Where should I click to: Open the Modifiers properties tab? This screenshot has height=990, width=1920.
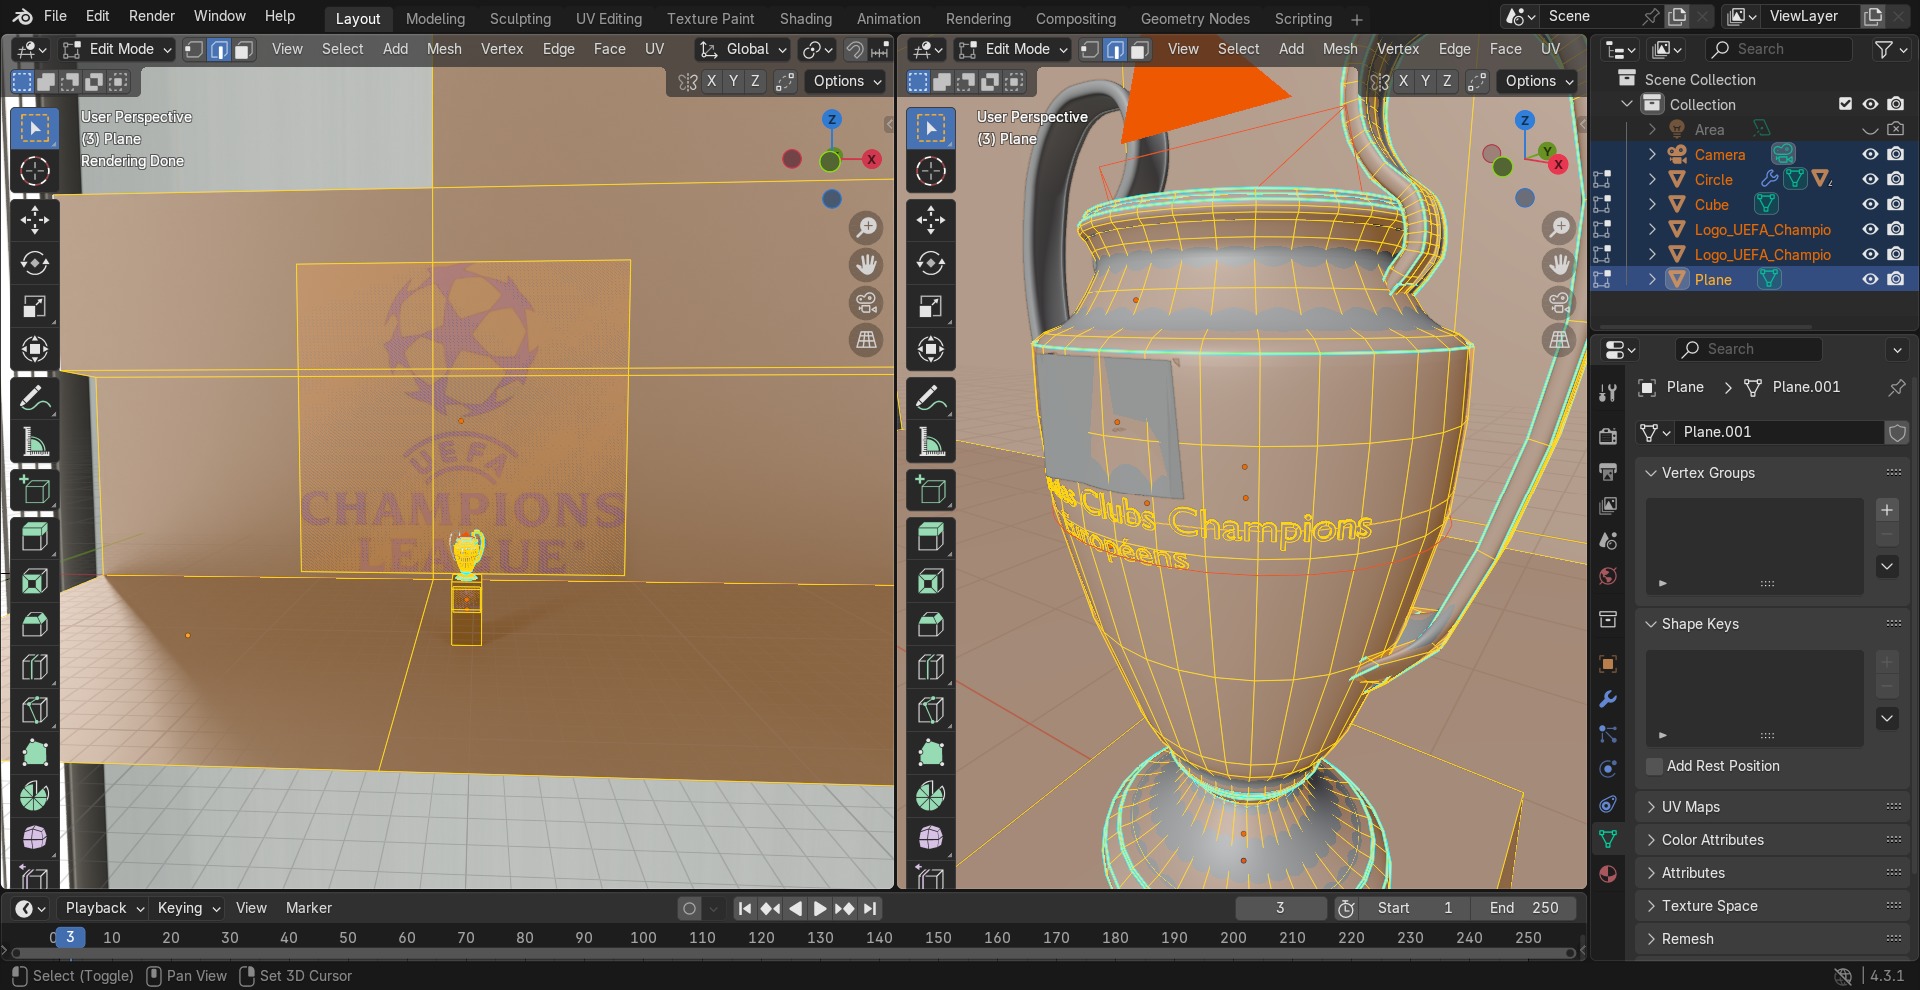(x=1608, y=699)
